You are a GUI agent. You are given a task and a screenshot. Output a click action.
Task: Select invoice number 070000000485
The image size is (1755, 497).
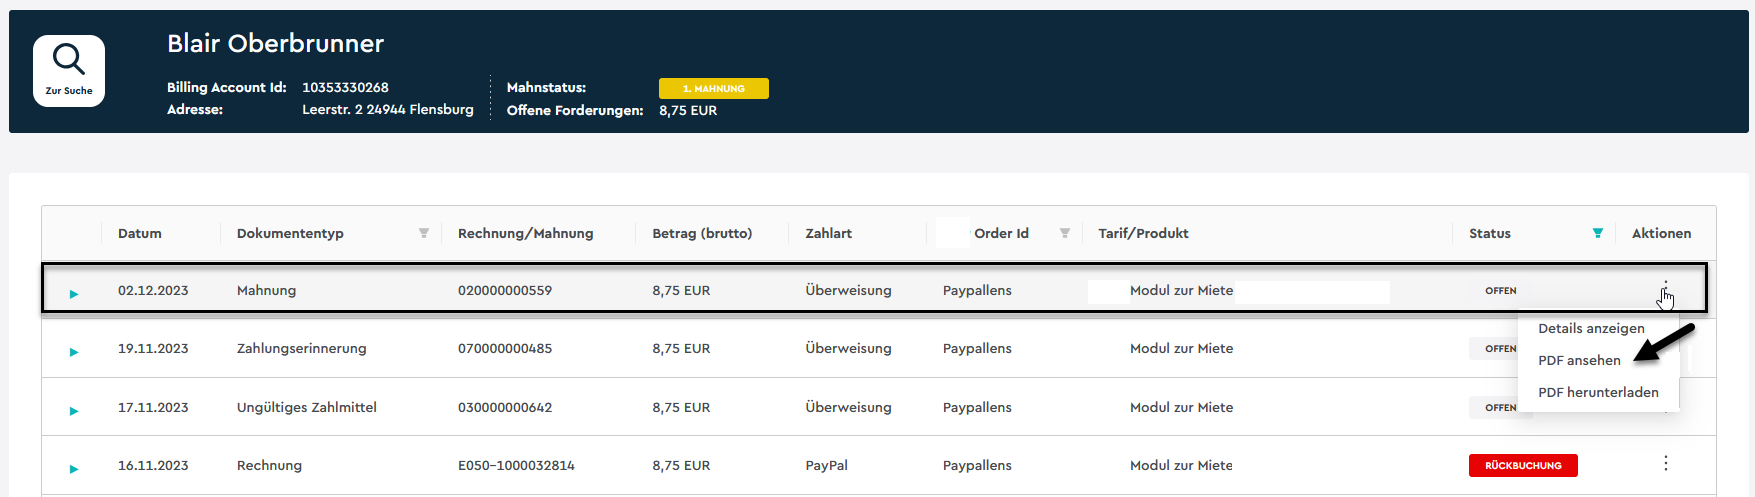tap(505, 348)
